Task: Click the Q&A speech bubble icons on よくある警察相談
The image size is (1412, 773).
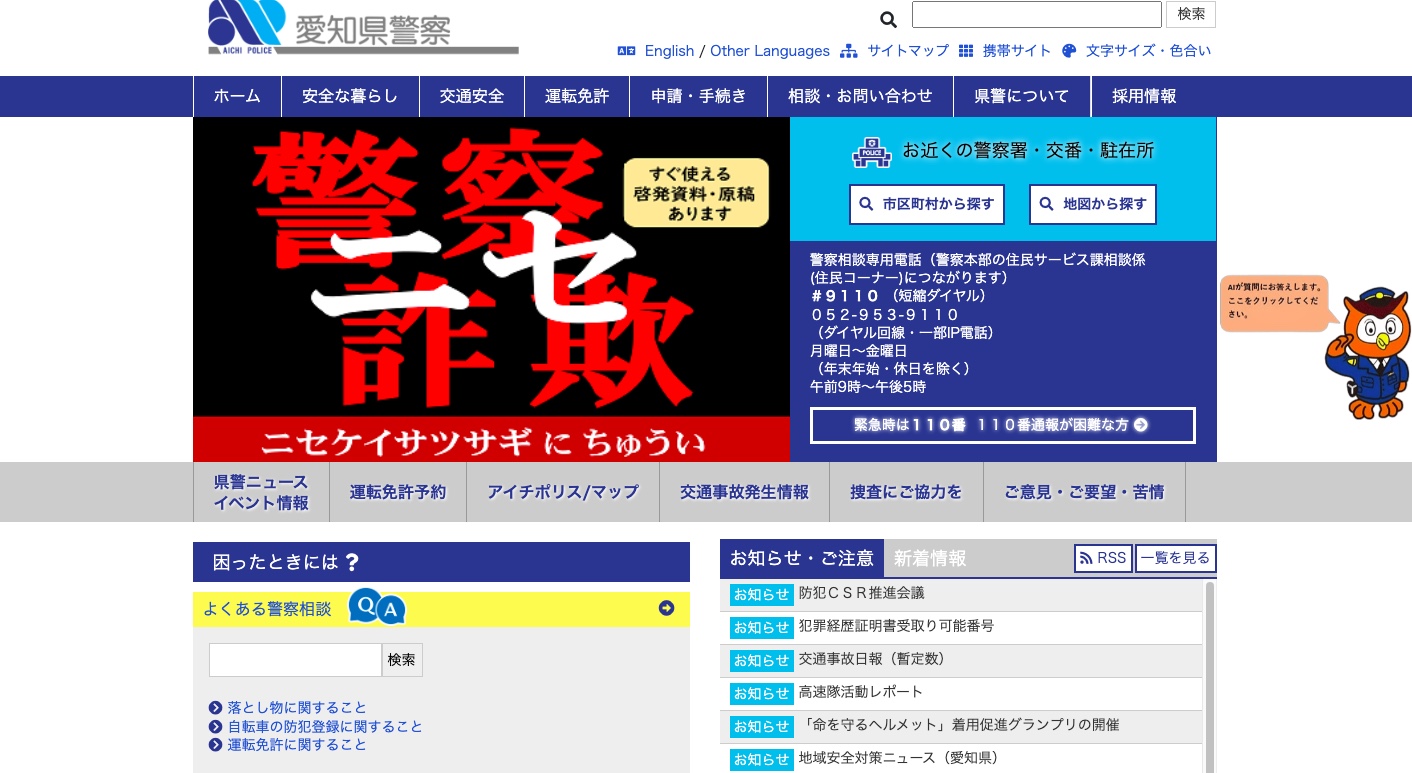Action: (377, 606)
